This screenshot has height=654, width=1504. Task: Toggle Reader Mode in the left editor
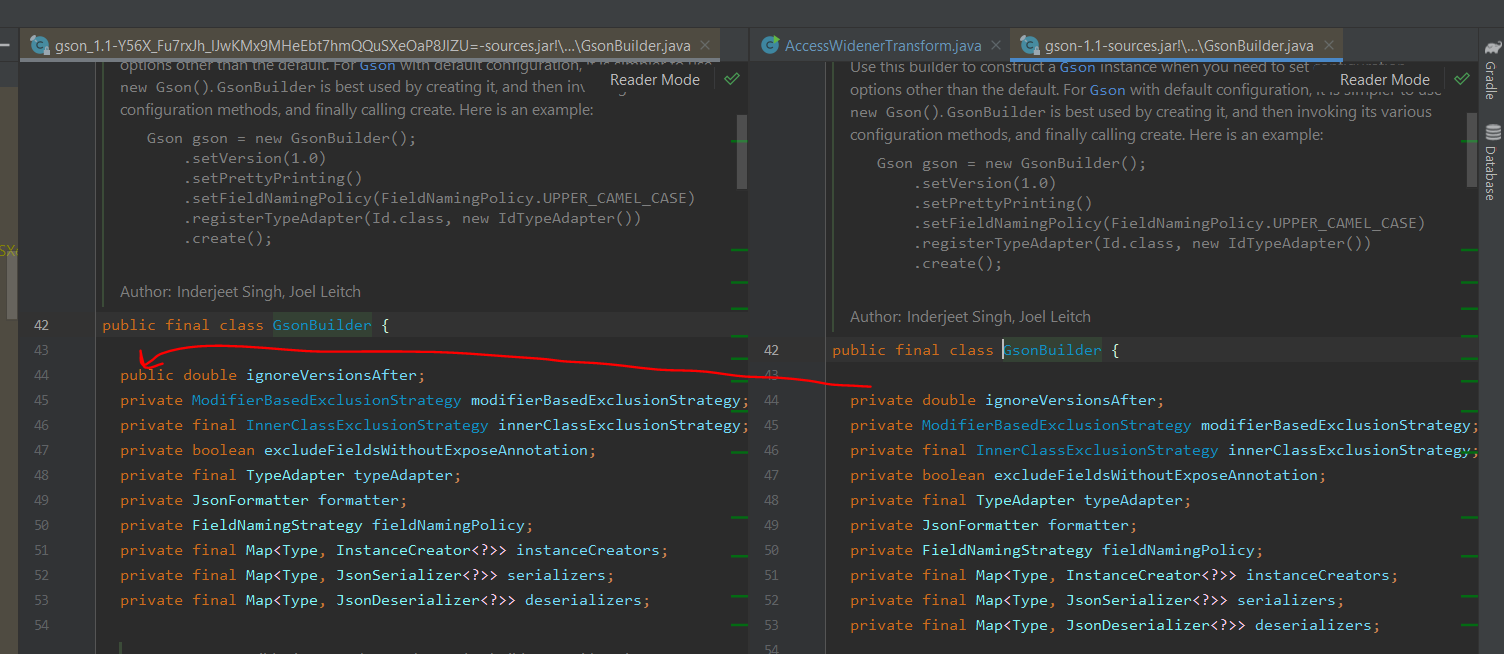(654, 79)
